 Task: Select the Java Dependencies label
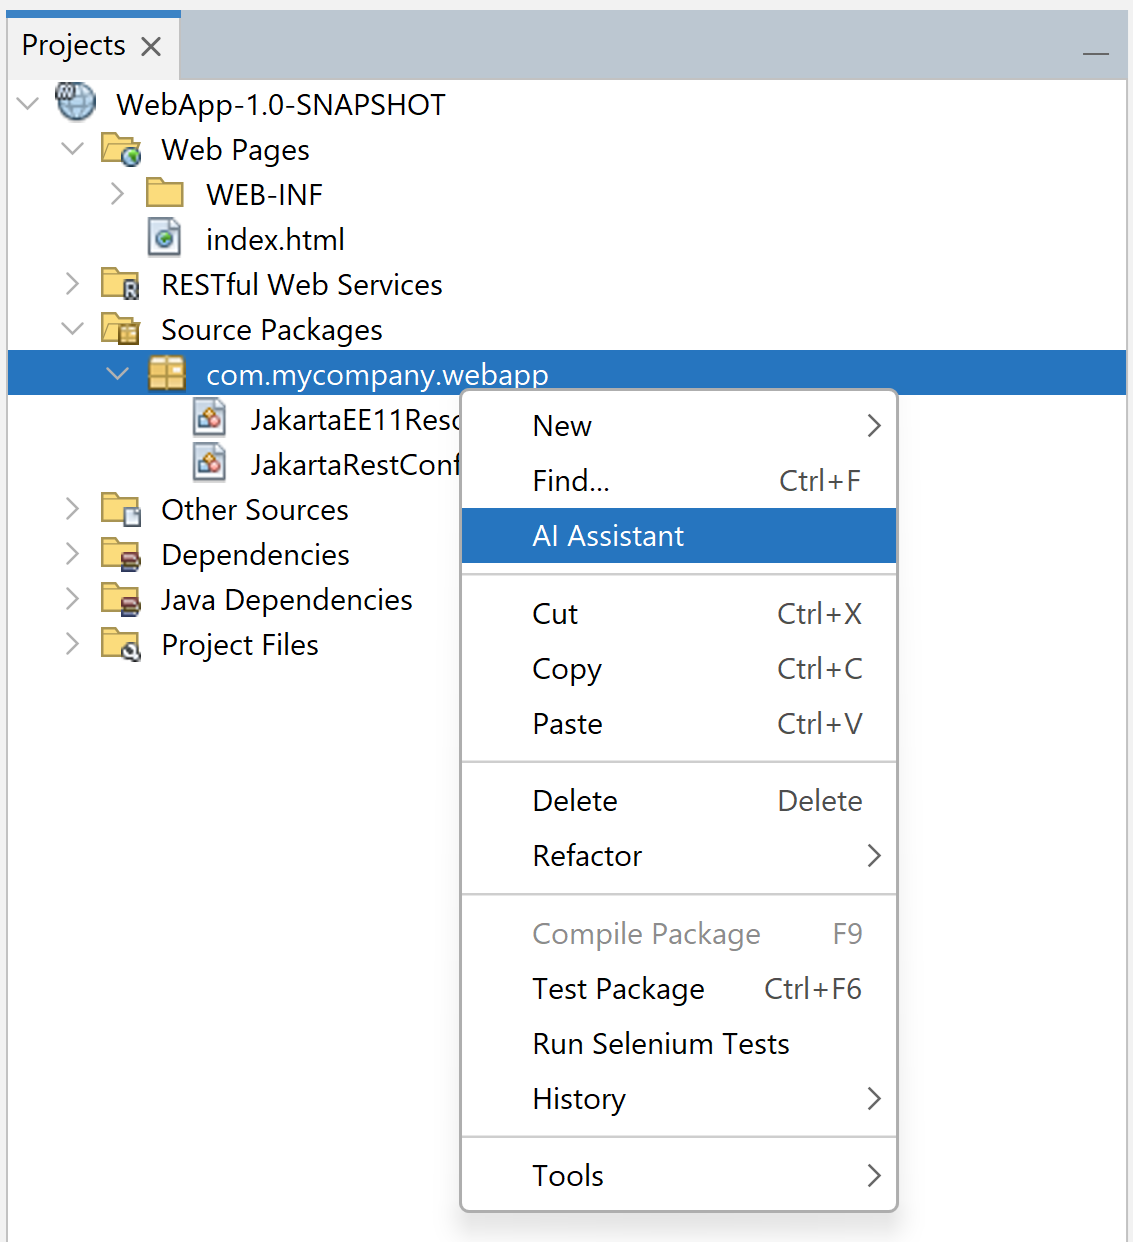click(x=286, y=600)
